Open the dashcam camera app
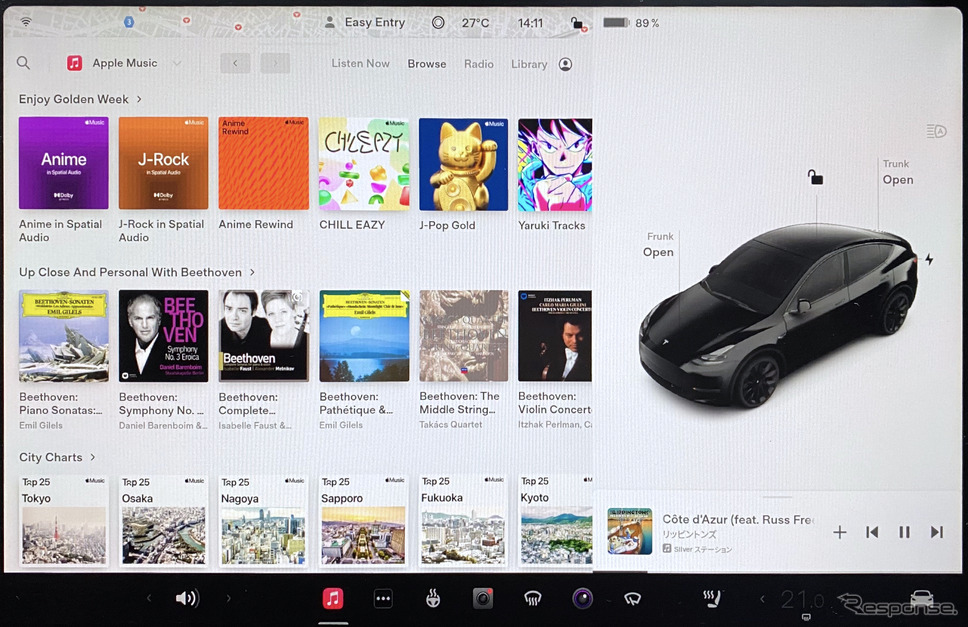 point(483,598)
